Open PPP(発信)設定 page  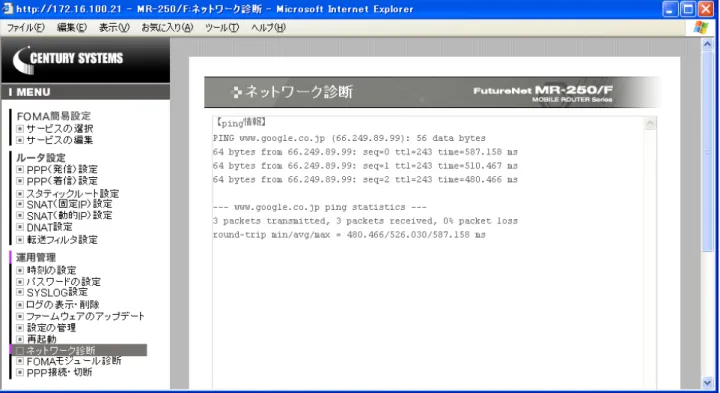tap(62, 169)
